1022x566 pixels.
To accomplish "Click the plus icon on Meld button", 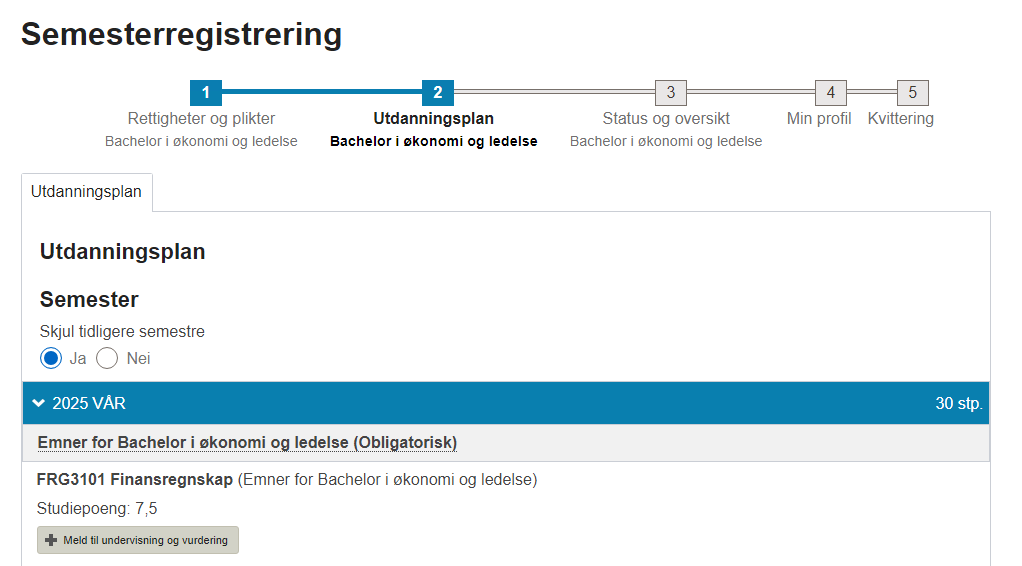I will click(51, 540).
